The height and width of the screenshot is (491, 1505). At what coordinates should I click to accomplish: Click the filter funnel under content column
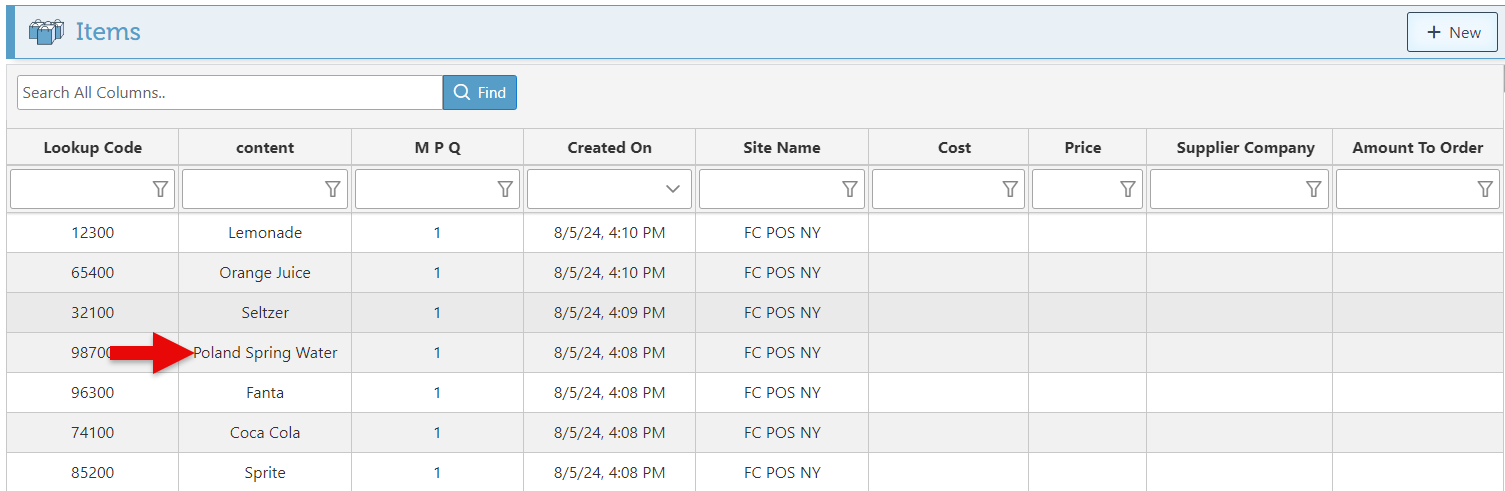333,189
